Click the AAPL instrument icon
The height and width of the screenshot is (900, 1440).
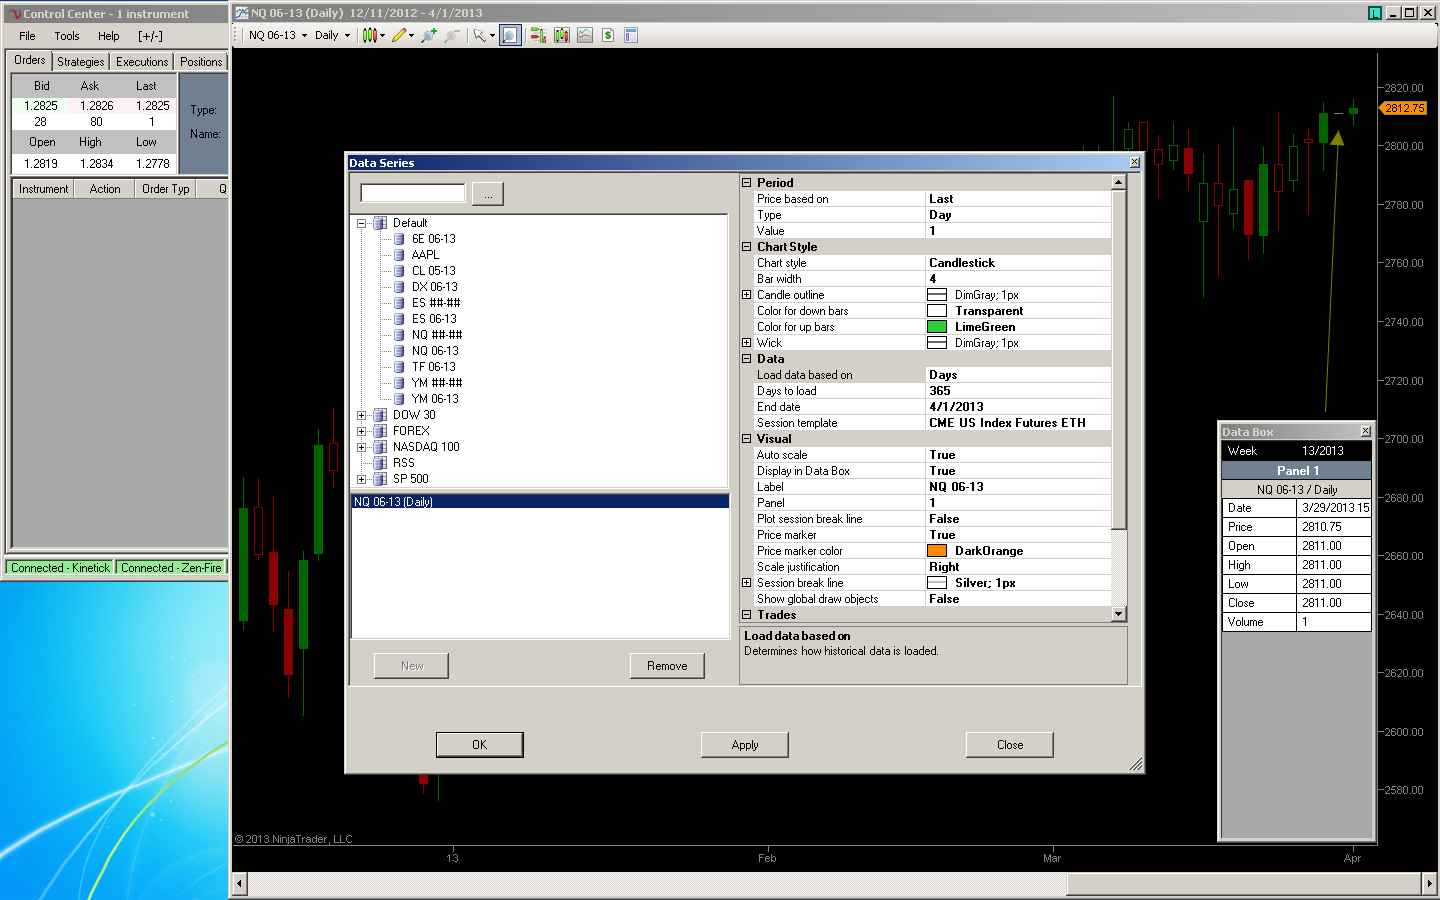399,255
